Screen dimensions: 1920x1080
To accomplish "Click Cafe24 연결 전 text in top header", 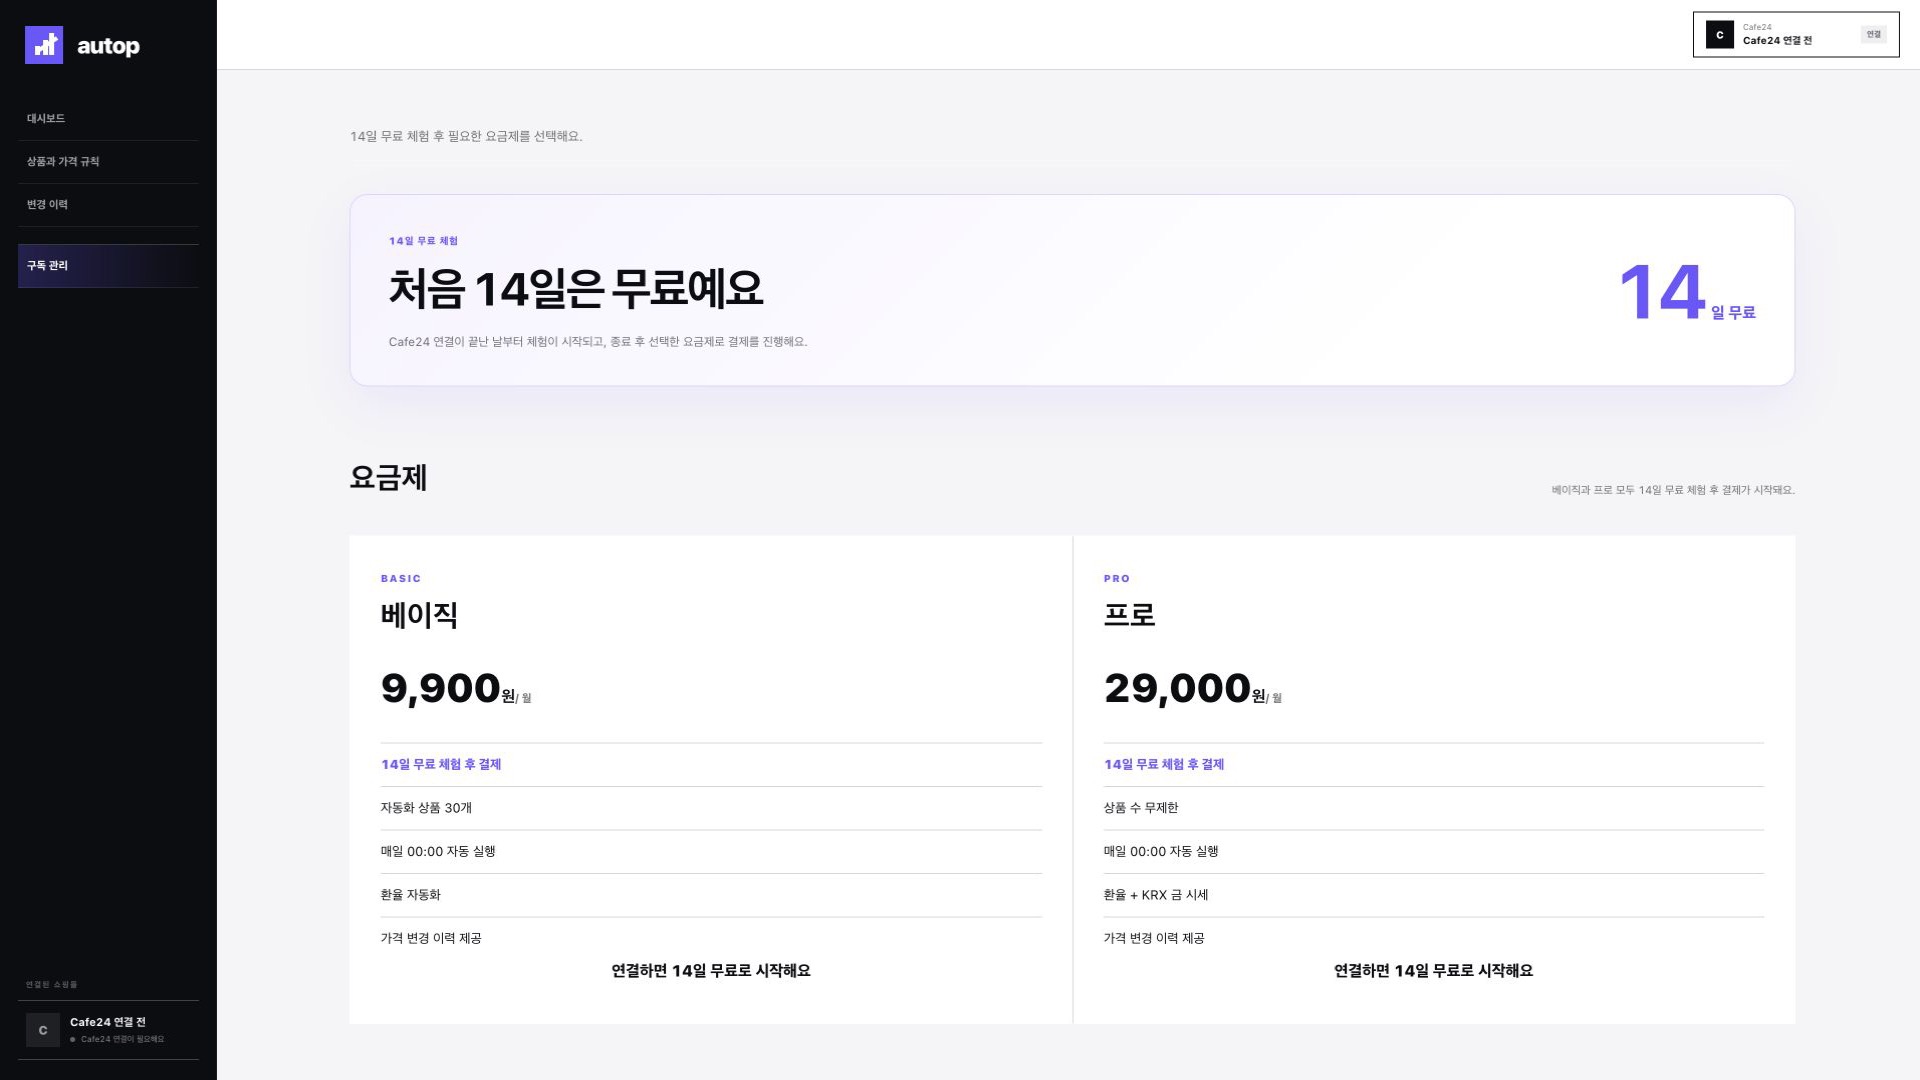I will pyautogui.click(x=1777, y=41).
